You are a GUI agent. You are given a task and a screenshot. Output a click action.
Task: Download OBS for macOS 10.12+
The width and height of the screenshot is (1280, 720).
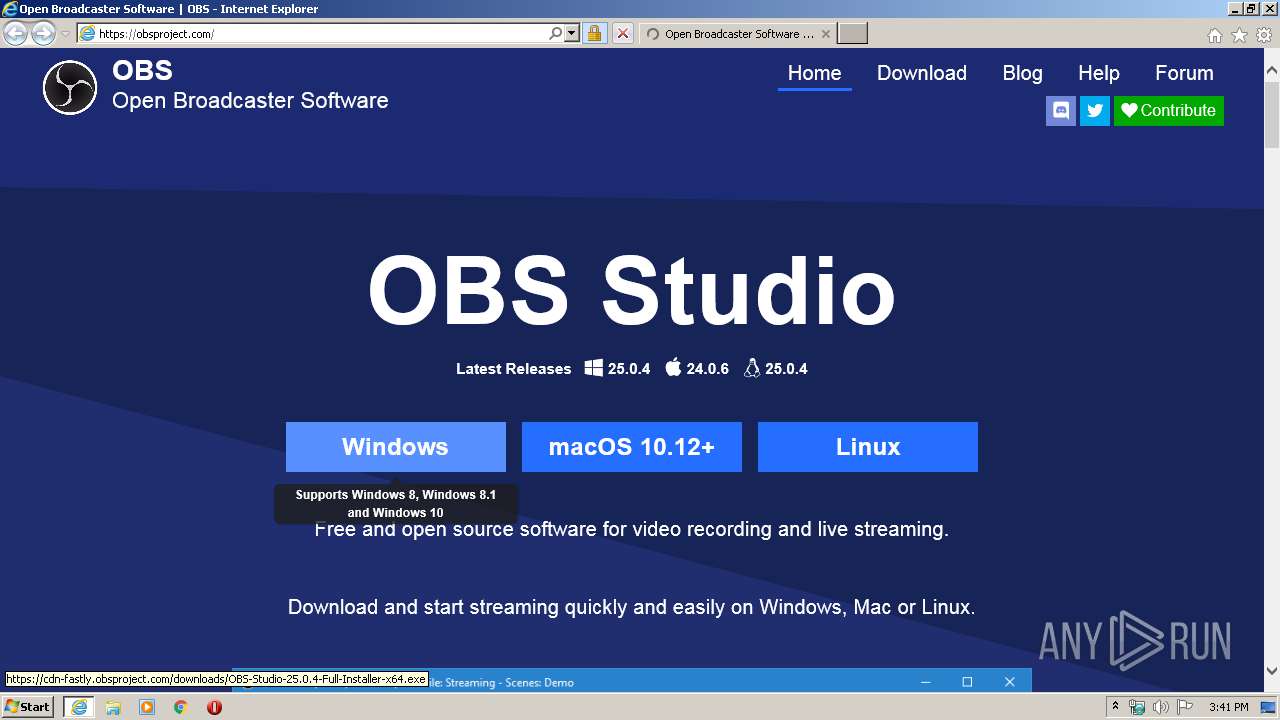click(x=632, y=447)
